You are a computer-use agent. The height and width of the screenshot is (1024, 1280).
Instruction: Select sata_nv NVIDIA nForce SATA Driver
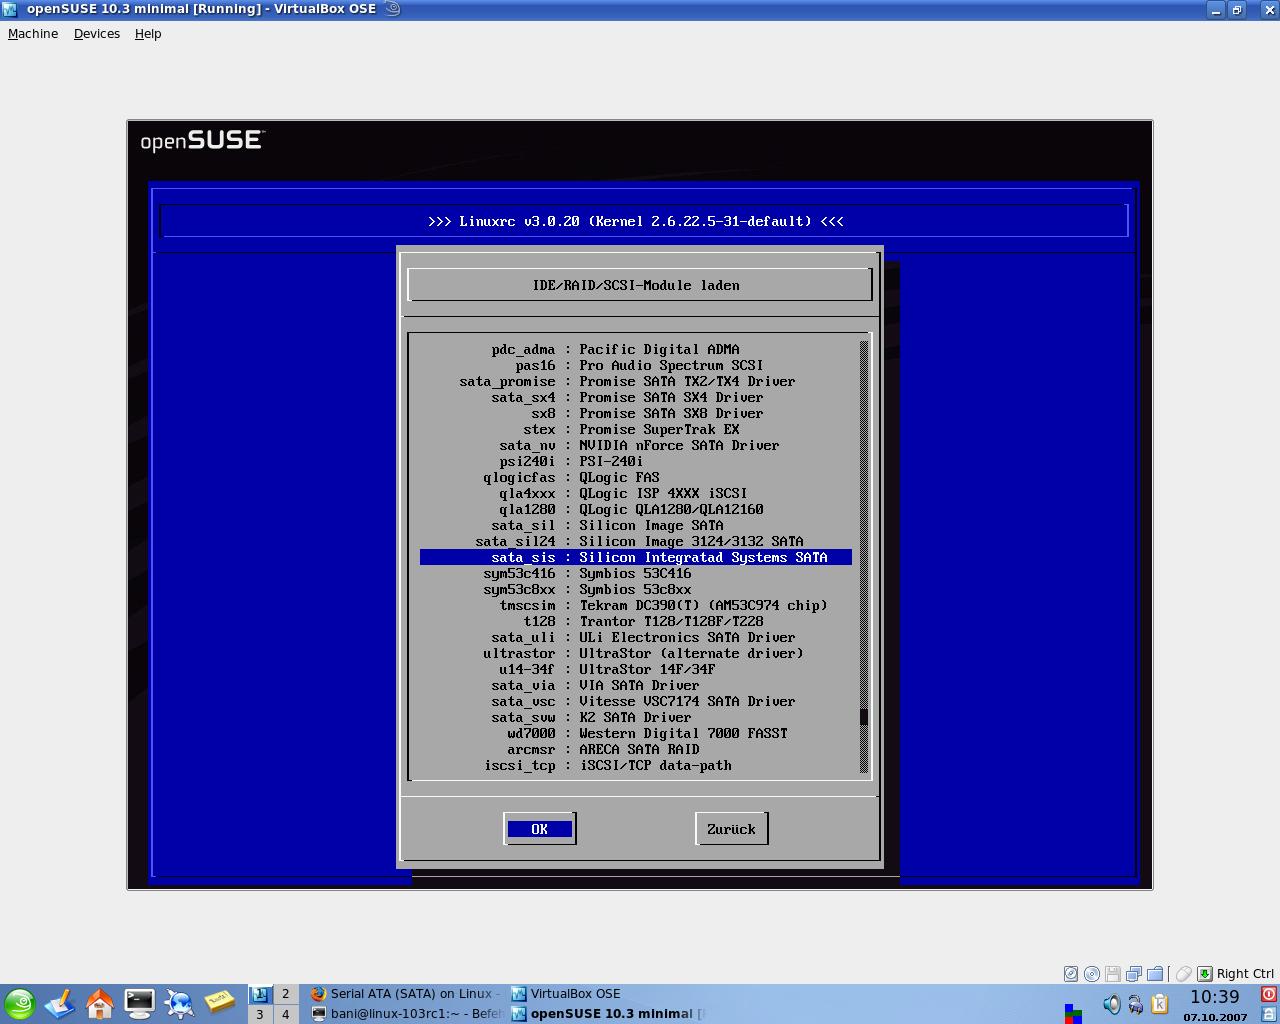coord(636,445)
